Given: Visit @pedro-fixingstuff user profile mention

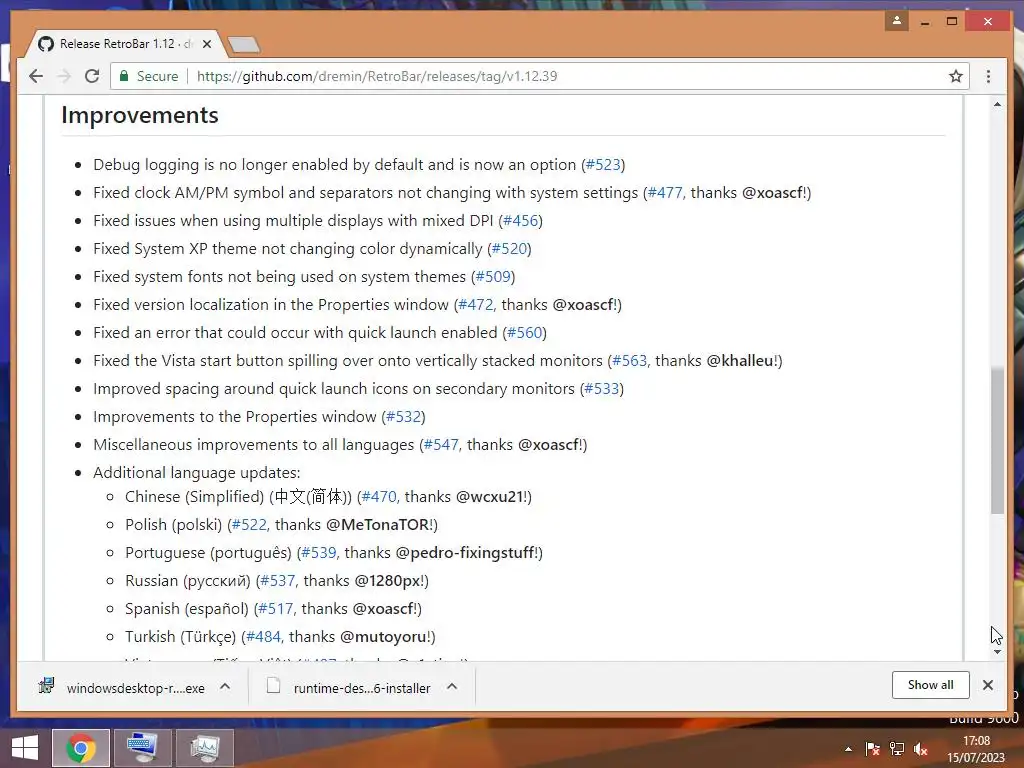Looking at the screenshot, I should (x=464, y=553).
